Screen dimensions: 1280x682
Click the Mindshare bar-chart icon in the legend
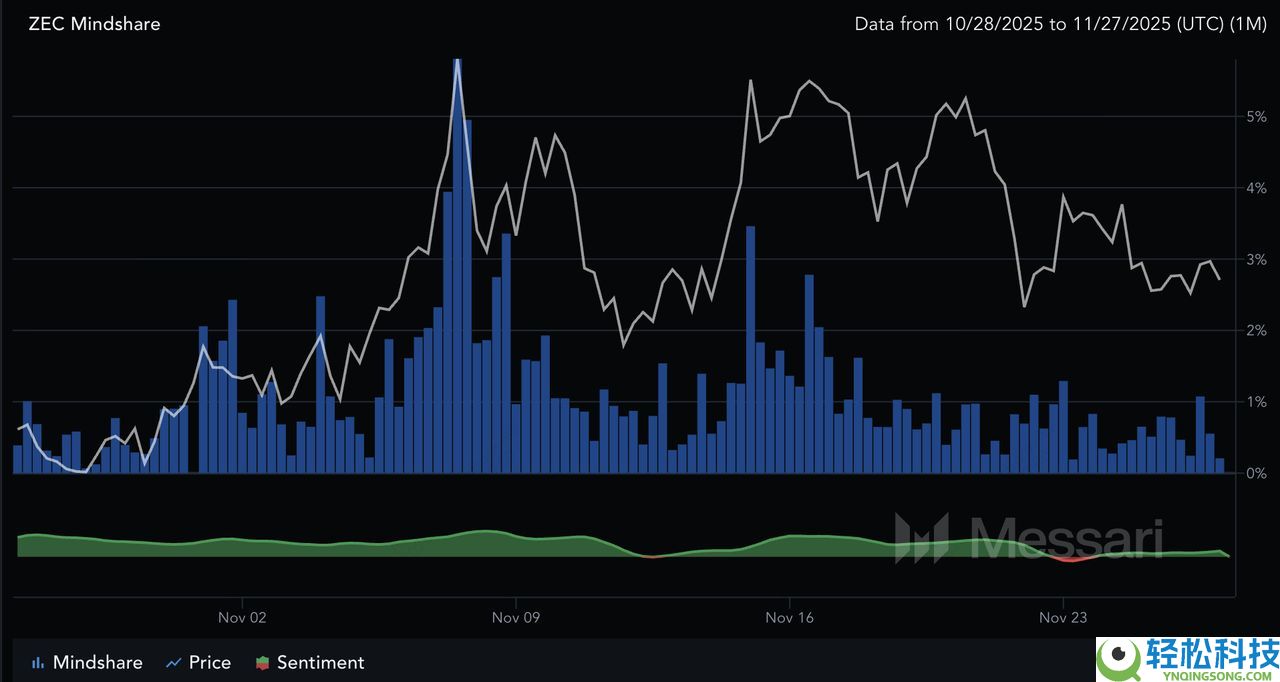pos(38,662)
